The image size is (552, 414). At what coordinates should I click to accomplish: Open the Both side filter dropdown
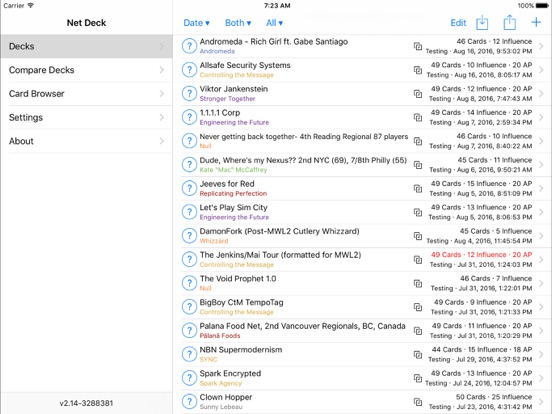(x=238, y=23)
